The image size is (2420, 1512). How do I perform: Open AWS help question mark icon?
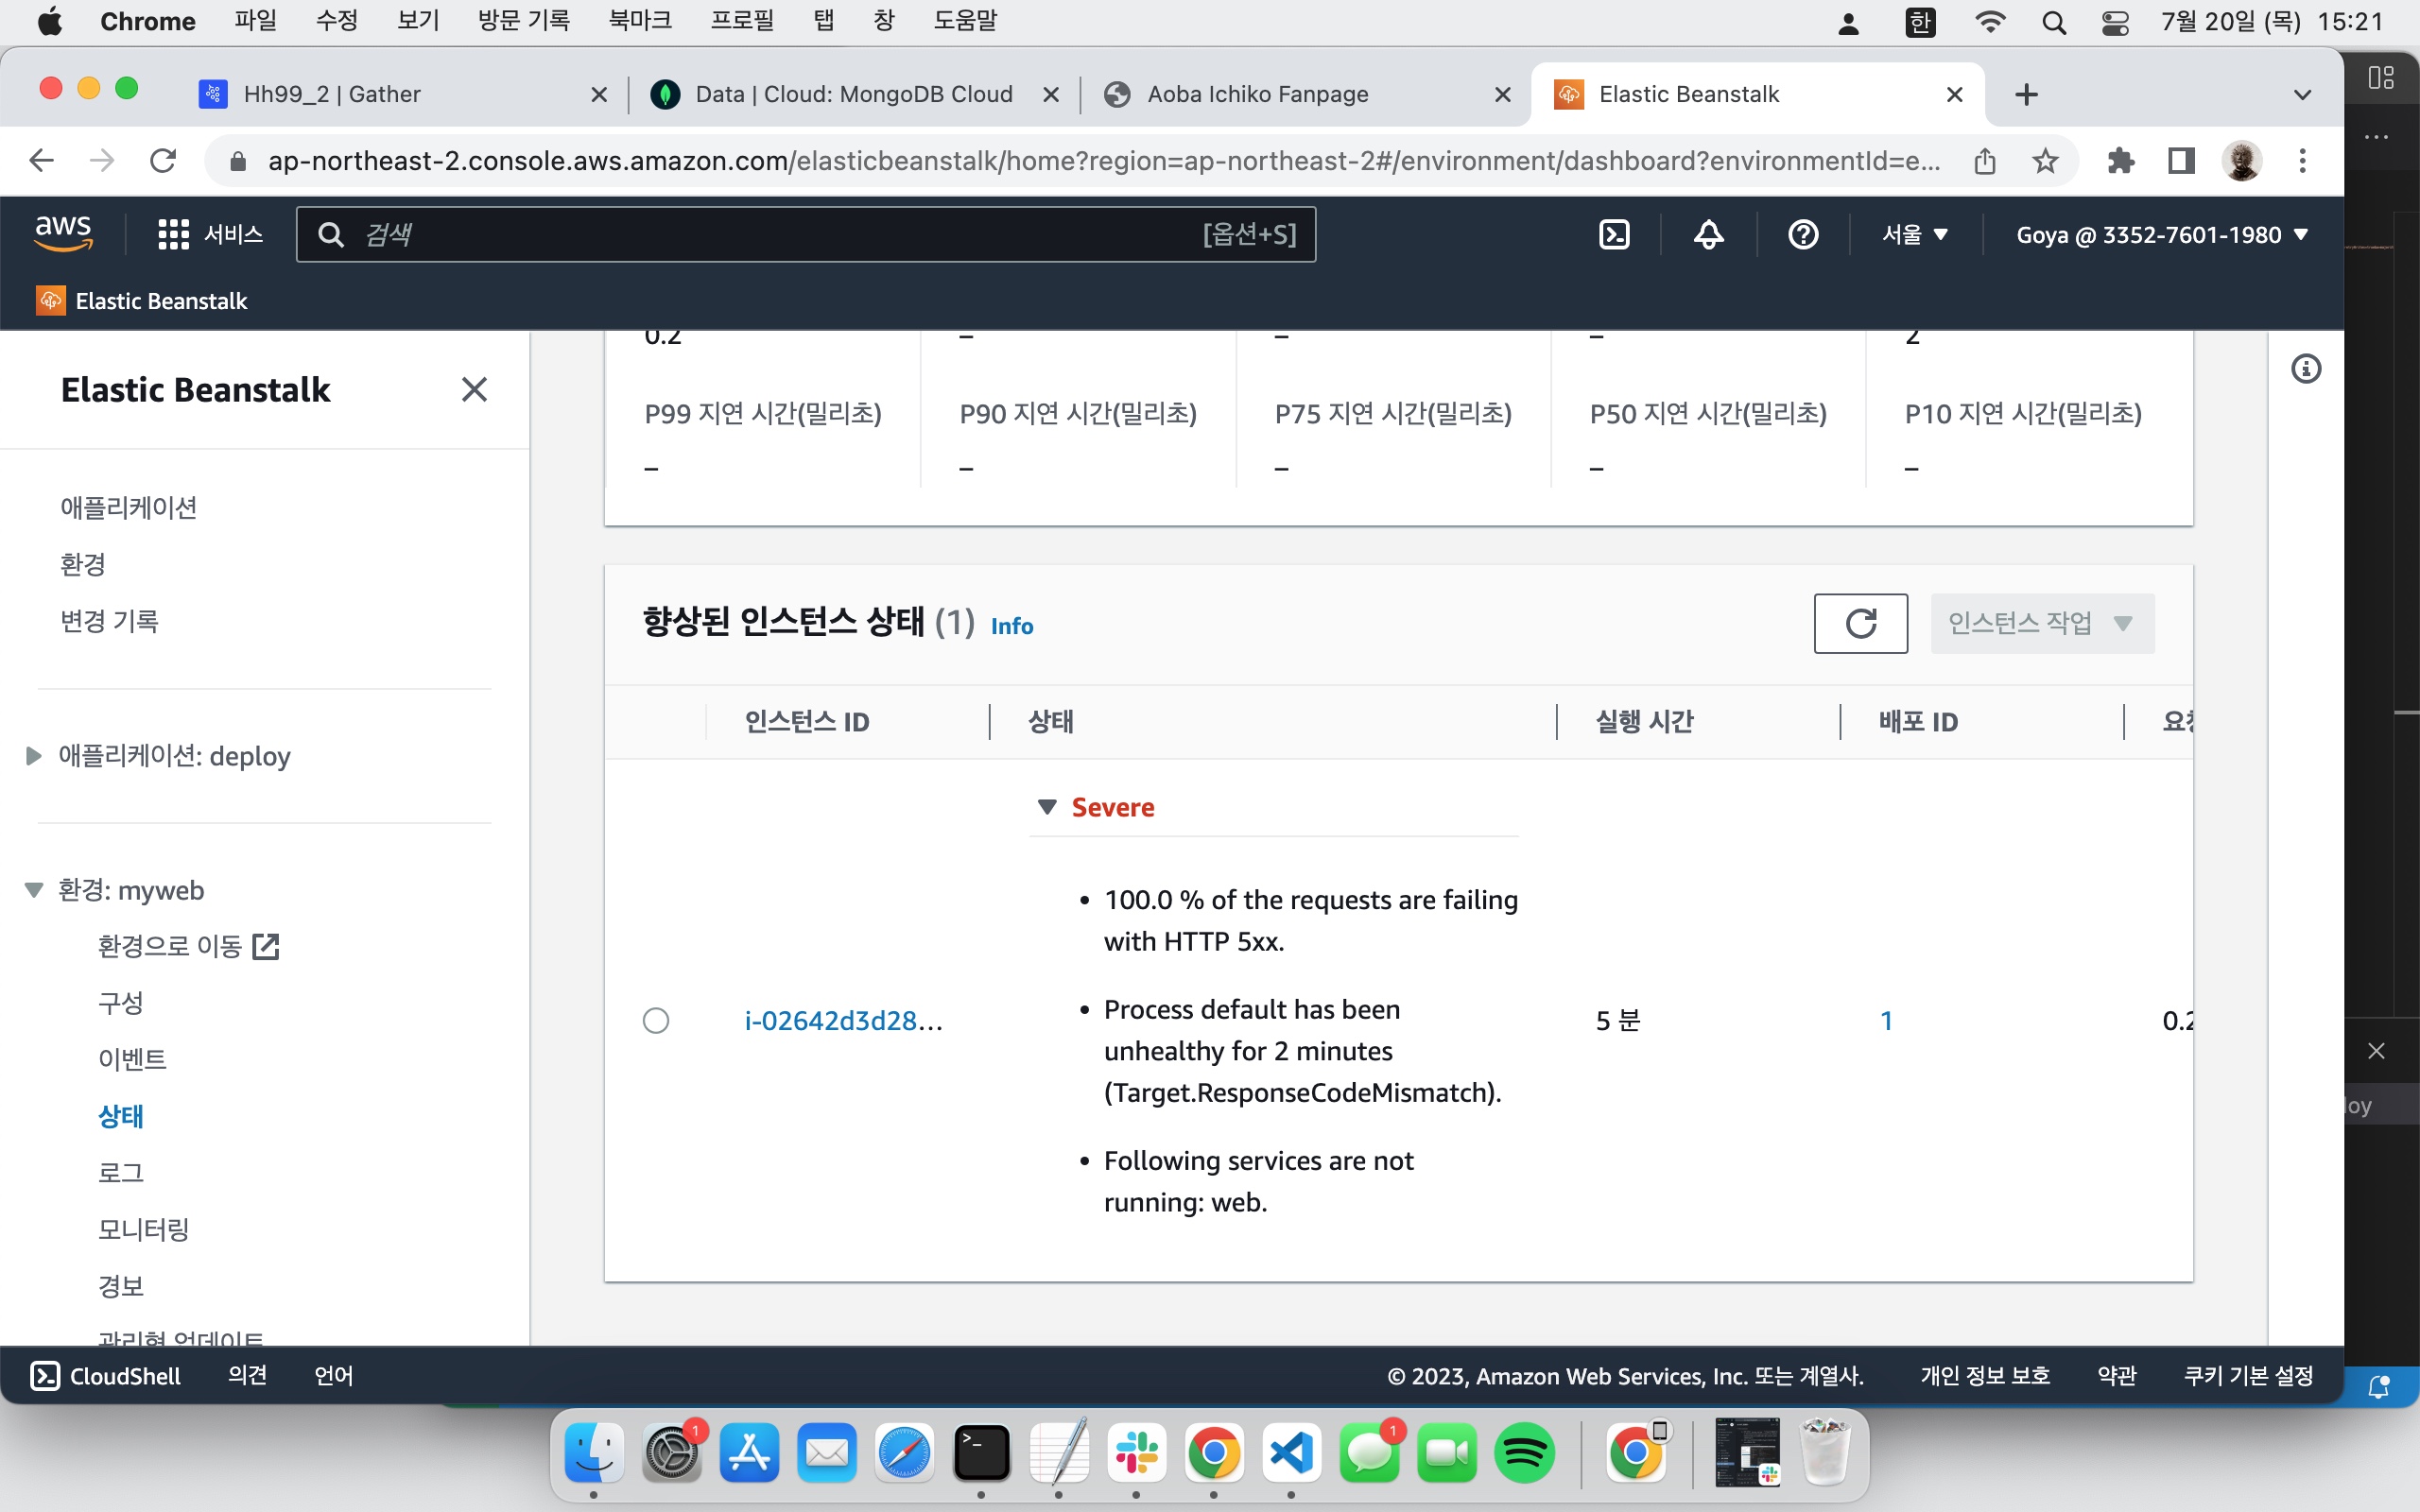pos(1803,234)
